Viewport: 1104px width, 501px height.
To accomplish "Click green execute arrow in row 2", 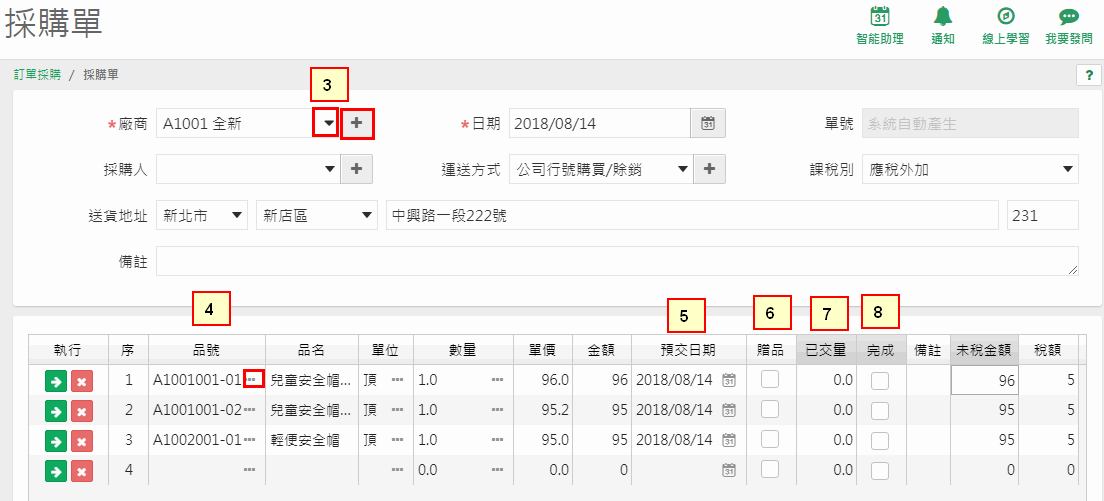I will tap(55, 411).
